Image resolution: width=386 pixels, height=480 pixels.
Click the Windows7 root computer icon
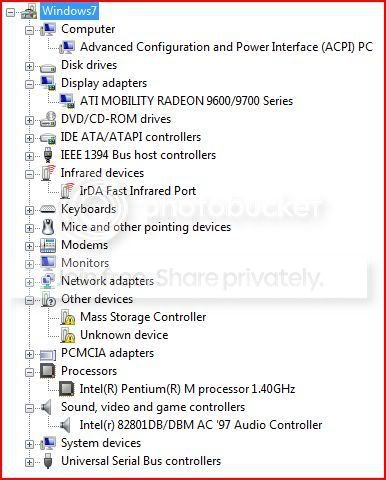[x=29, y=12]
